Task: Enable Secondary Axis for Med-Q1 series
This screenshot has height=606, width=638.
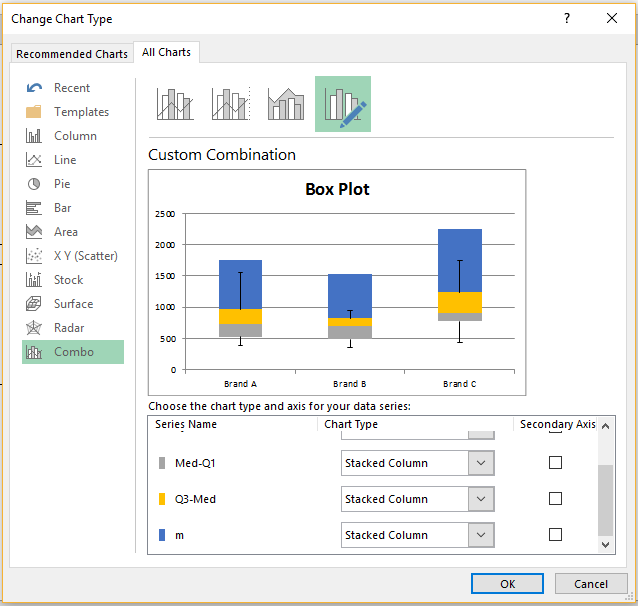Action: coord(555,462)
